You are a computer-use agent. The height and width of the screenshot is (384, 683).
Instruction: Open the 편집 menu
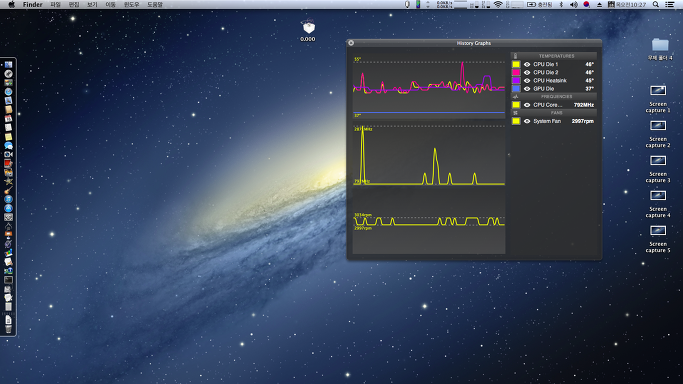[x=74, y=4]
